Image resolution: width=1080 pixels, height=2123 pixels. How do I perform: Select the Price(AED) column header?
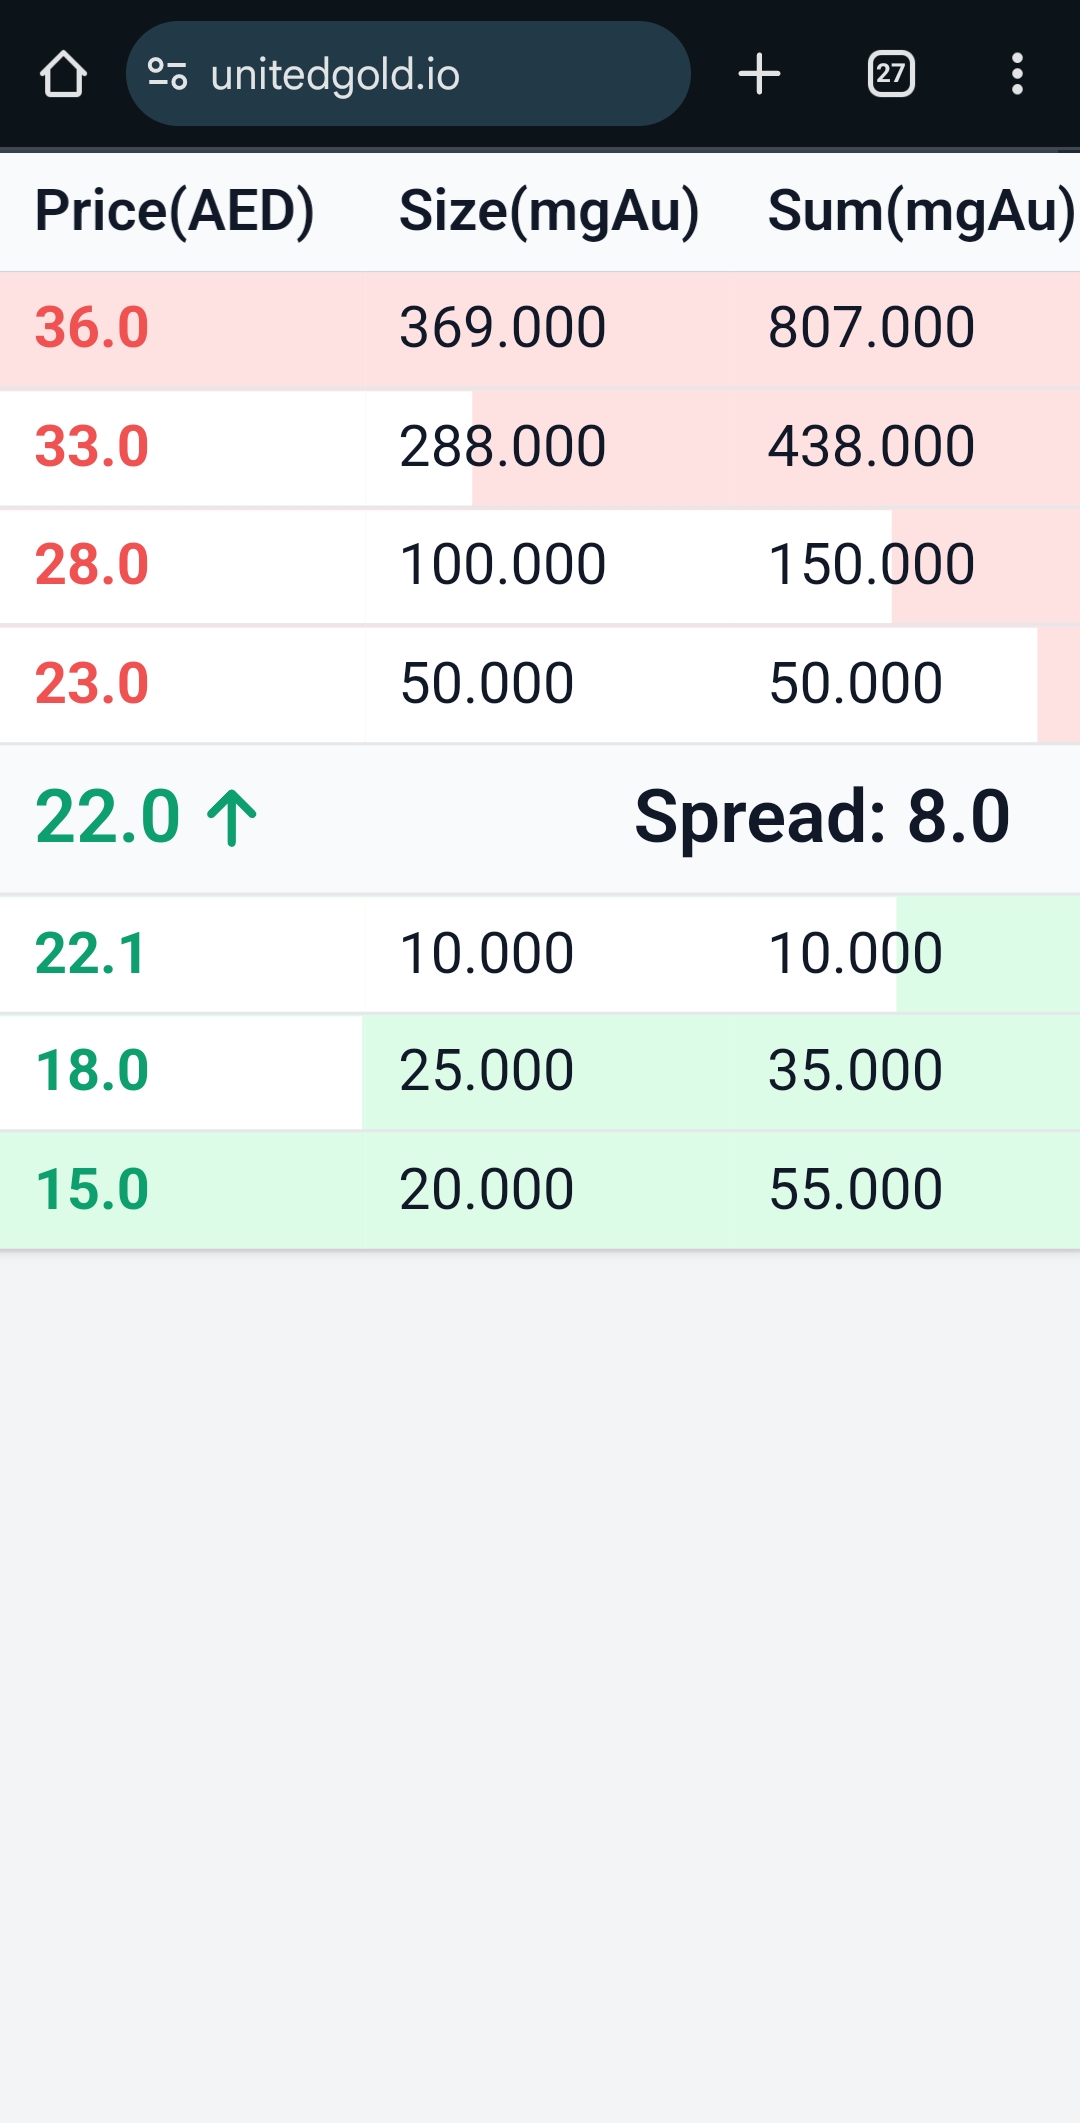tap(175, 211)
